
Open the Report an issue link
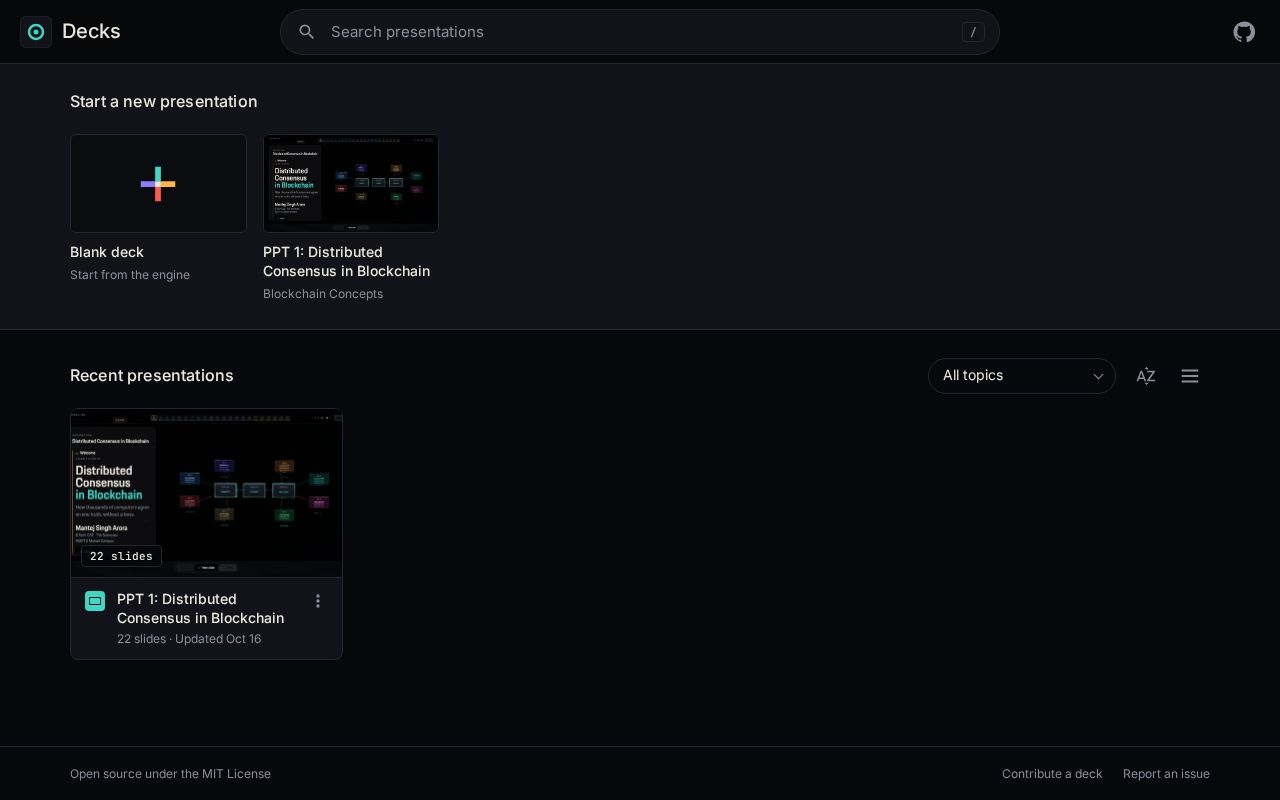coord(1166,774)
